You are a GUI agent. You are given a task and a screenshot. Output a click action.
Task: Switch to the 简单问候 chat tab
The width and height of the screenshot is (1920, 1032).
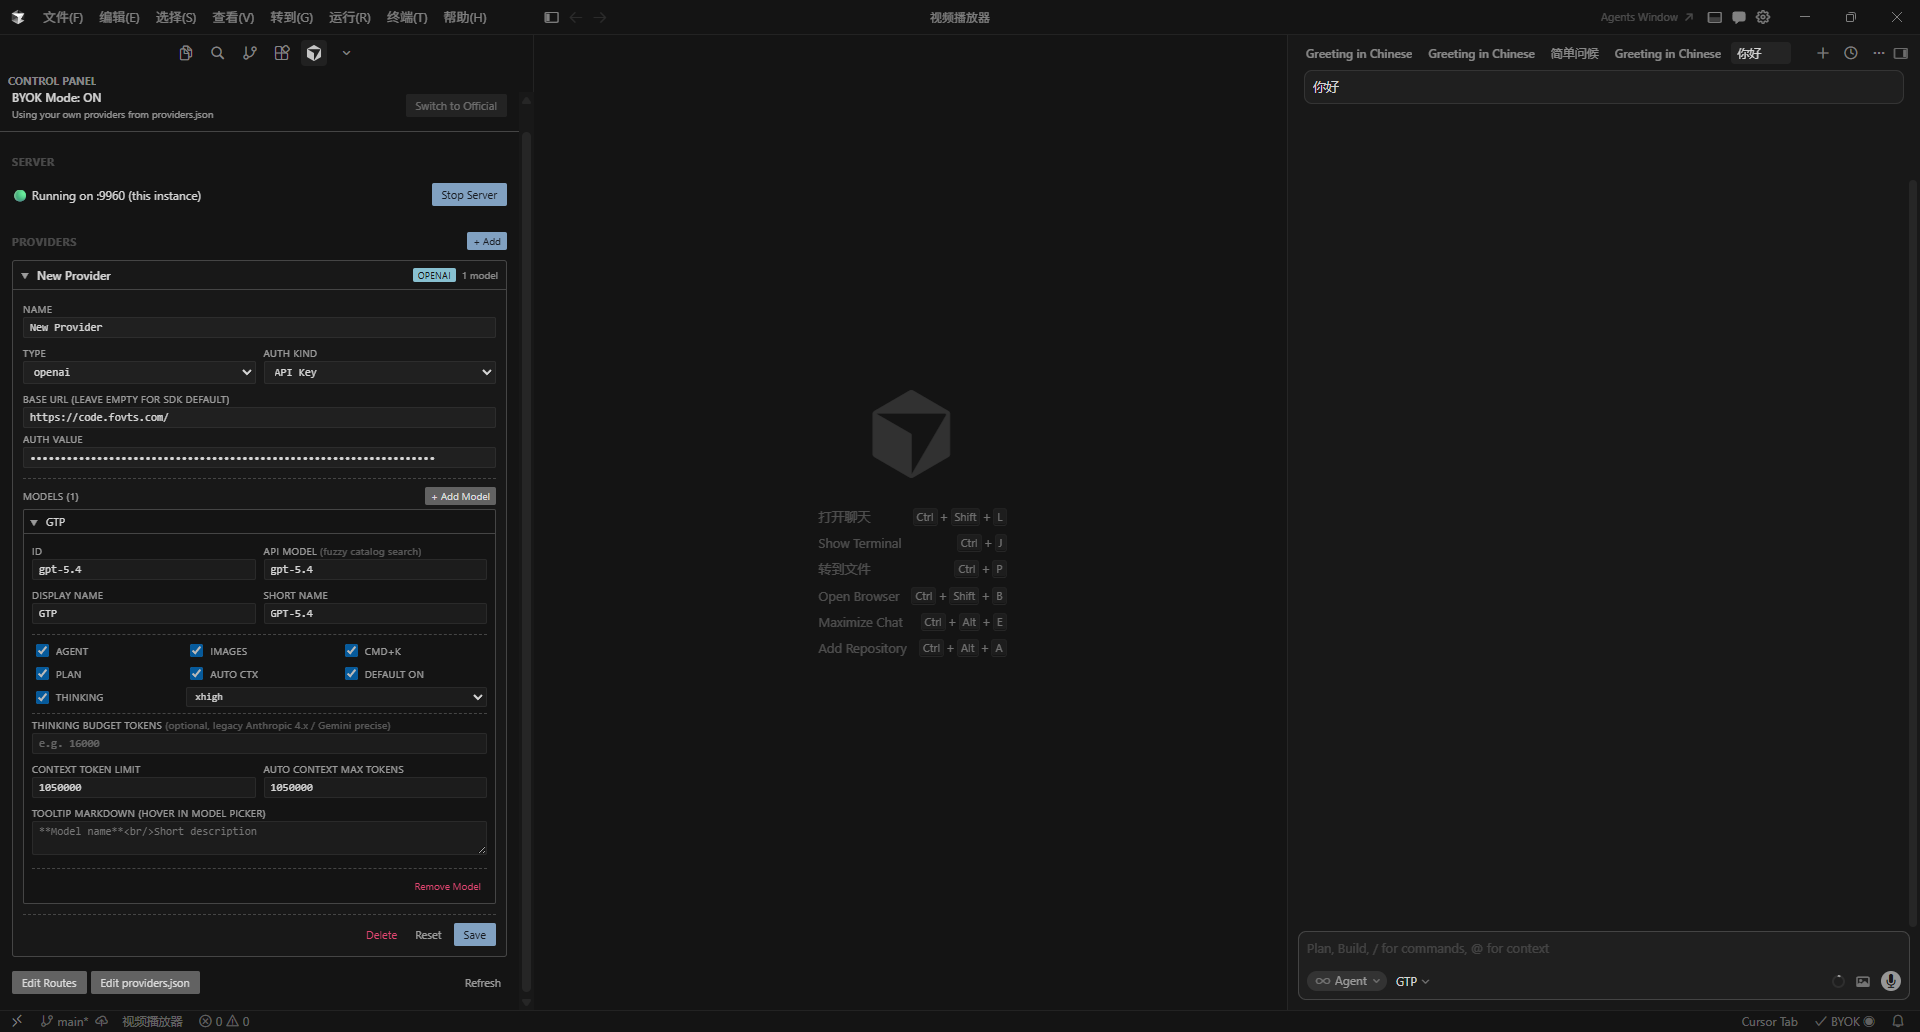point(1574,53)
